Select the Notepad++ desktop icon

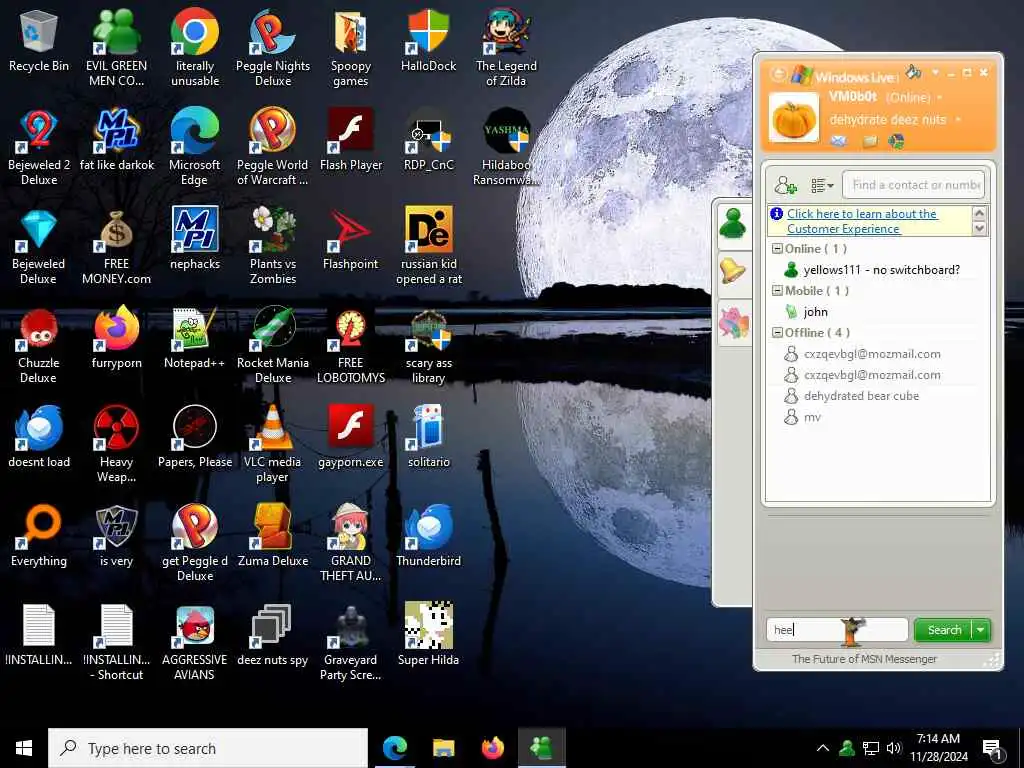point(195,338)
